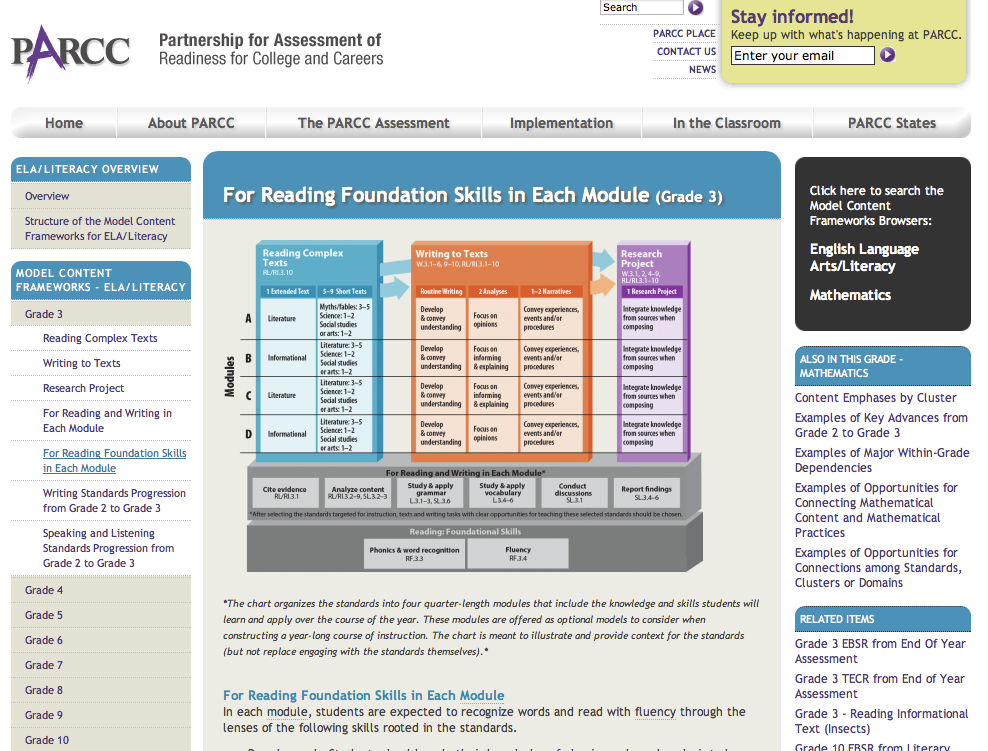Click the Reading Foundation Skills article heading link
This screenshot has height=751, width=988.
click(364, 696)
